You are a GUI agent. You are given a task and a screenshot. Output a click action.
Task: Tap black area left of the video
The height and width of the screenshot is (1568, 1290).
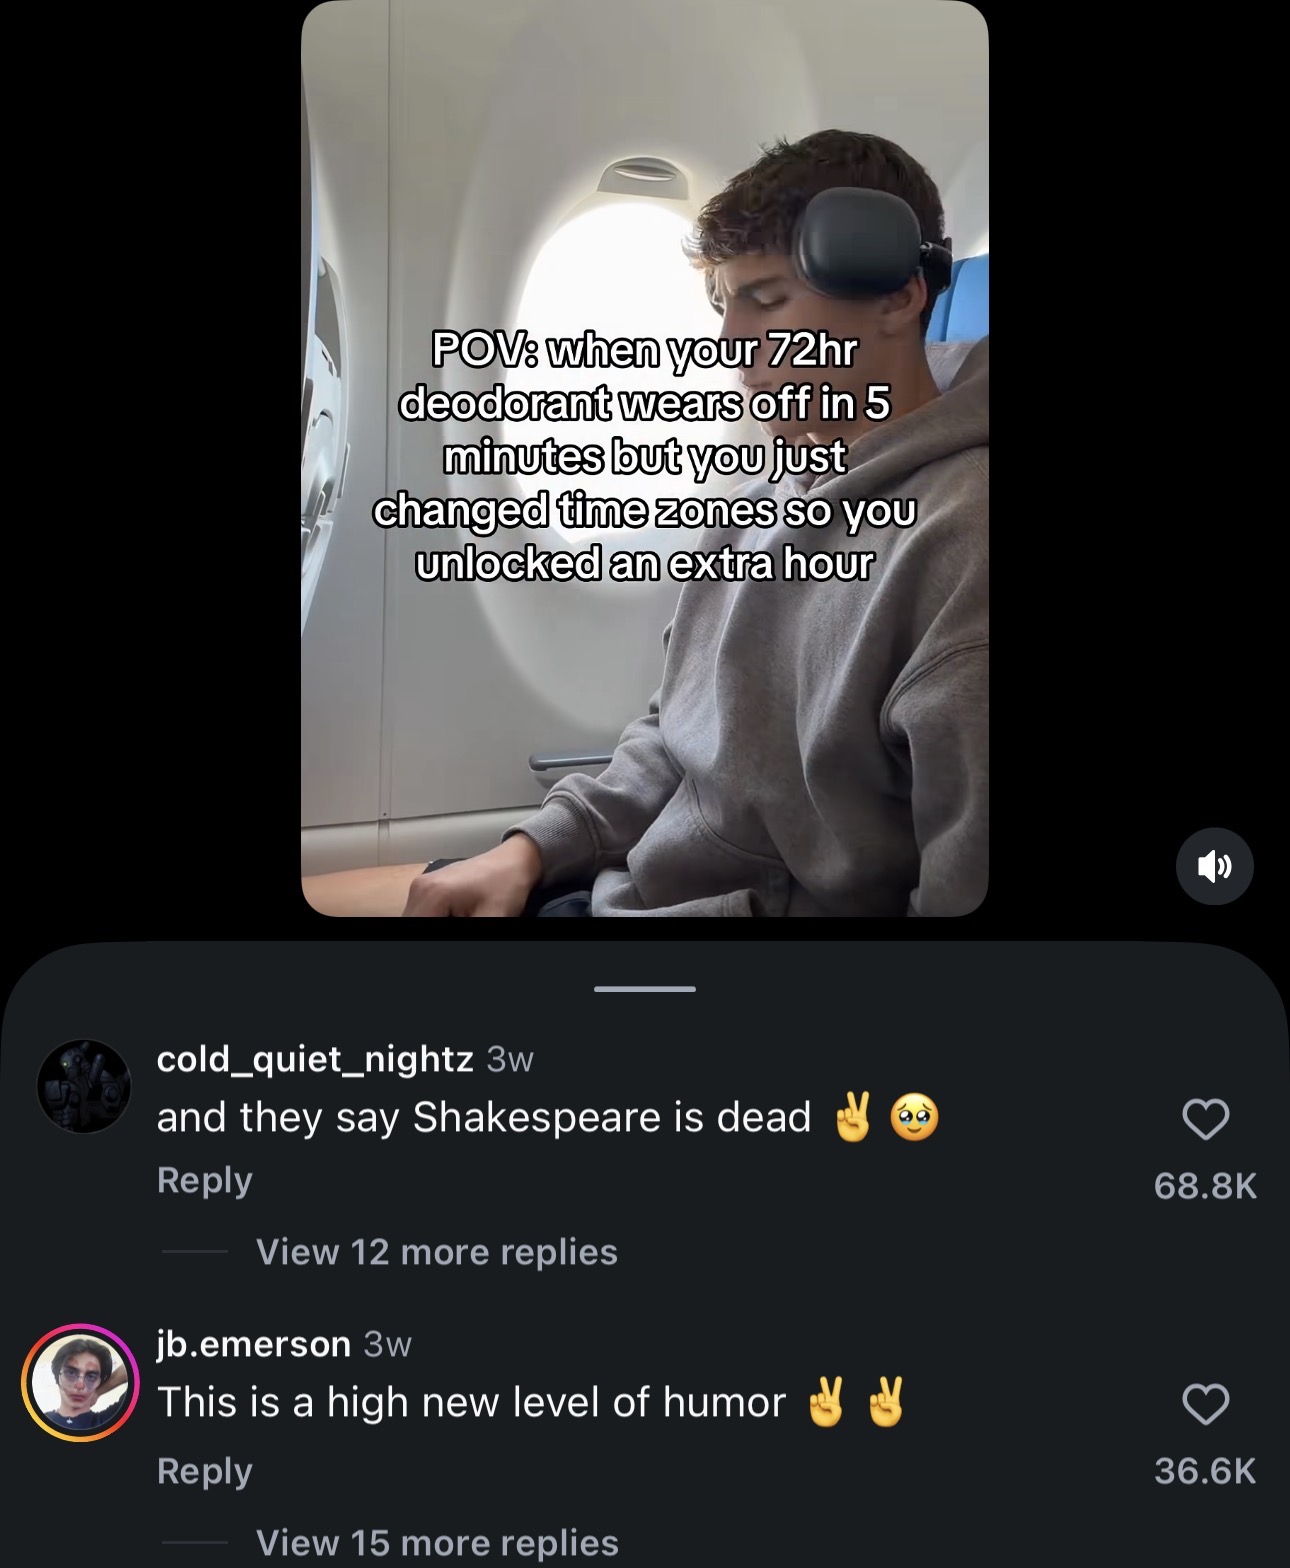click(150, 460)
